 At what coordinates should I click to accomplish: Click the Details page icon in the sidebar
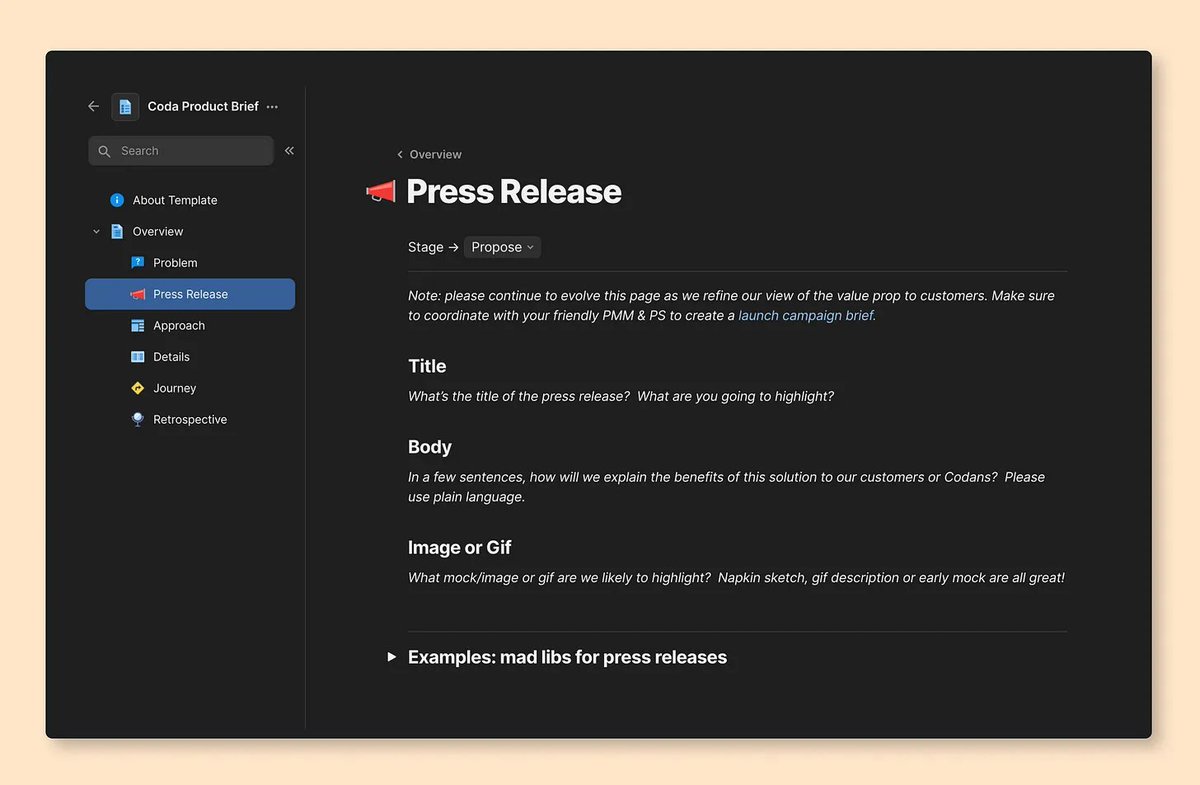pyautogui.click(x=136, y=356)
